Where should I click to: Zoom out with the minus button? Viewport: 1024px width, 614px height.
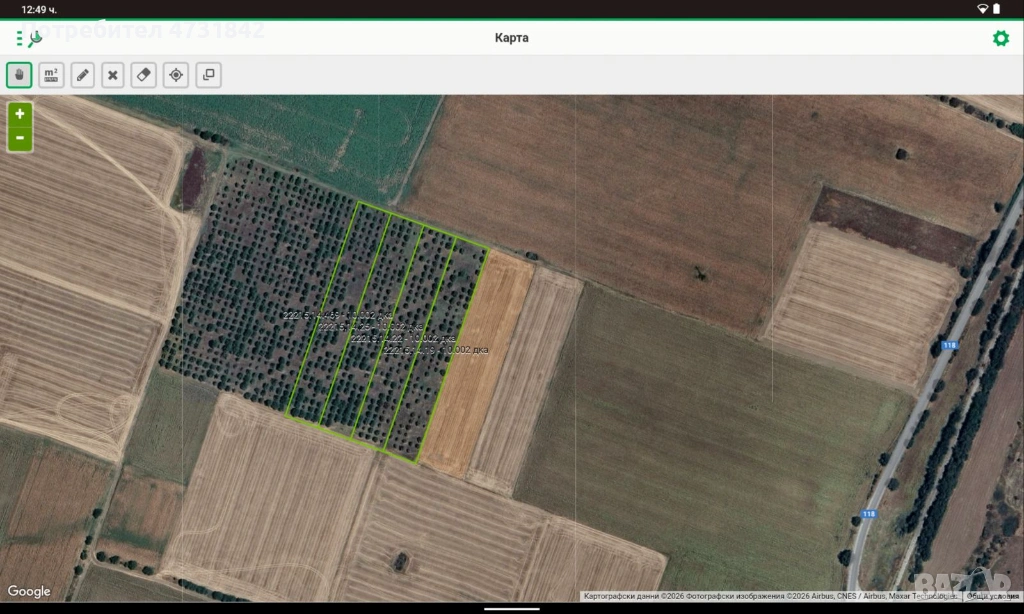[x=20, y=138]
